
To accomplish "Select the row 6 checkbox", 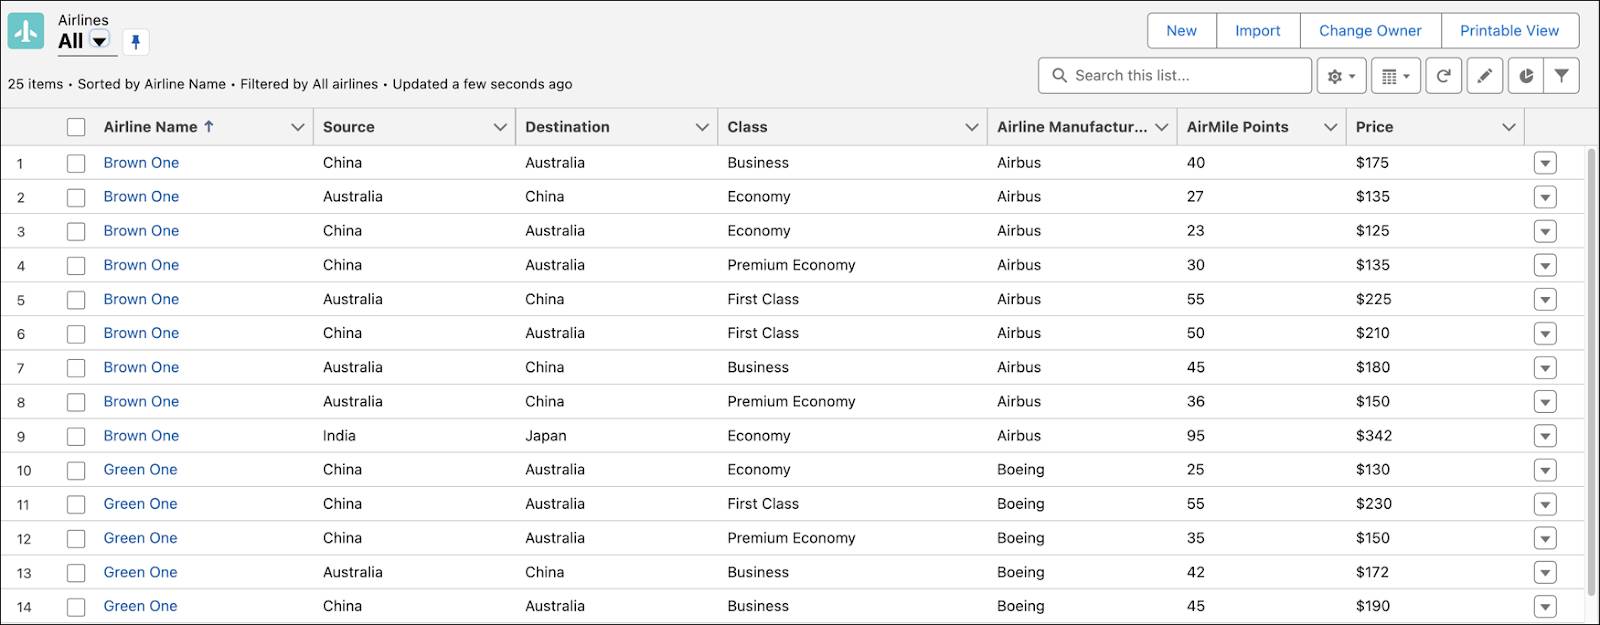I will (x=76, y=334).
